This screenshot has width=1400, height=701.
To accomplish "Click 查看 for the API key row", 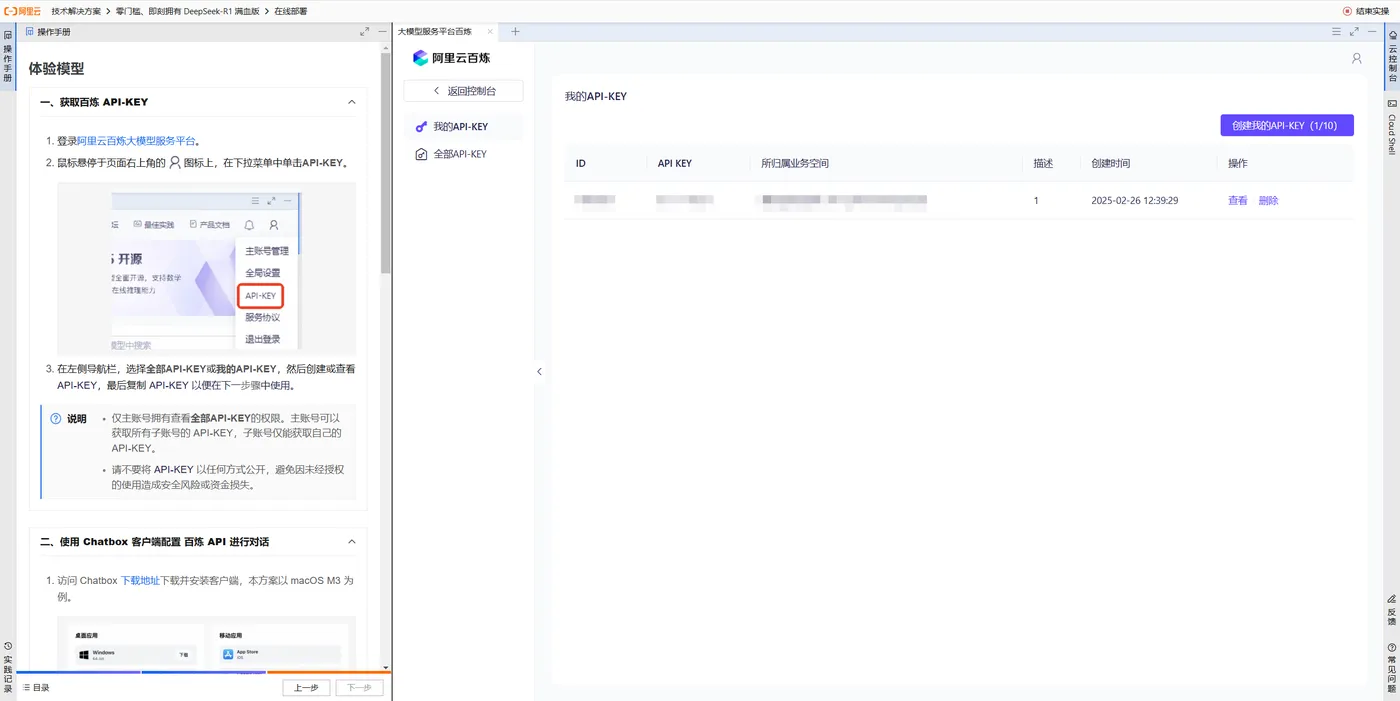I will tap(1238, 200).
